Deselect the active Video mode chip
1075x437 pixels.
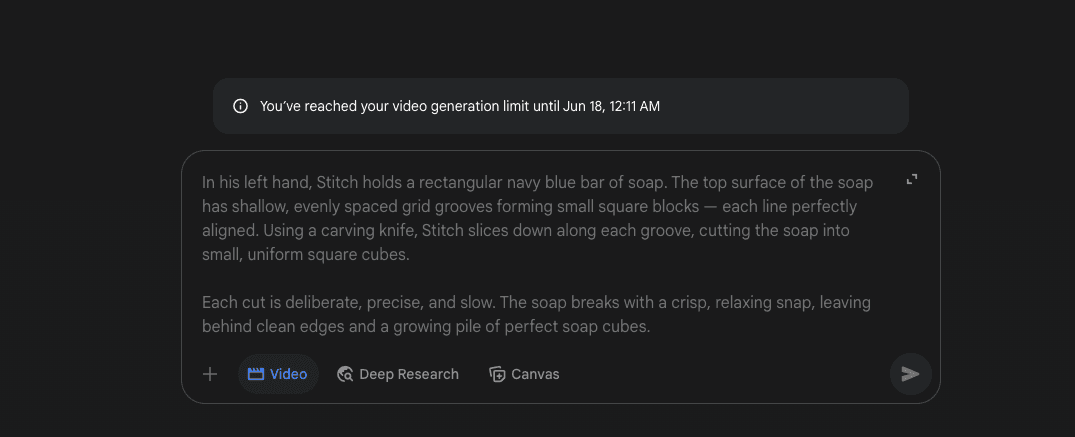278,374
